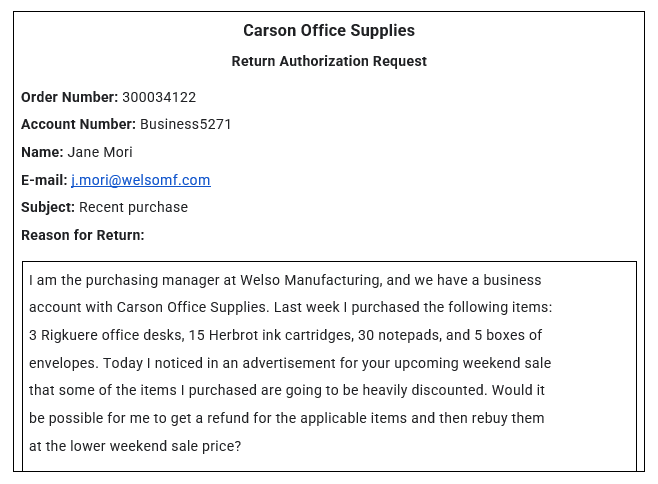Click the line mentioning Welso Manufacturing

[x=285, y=280]
